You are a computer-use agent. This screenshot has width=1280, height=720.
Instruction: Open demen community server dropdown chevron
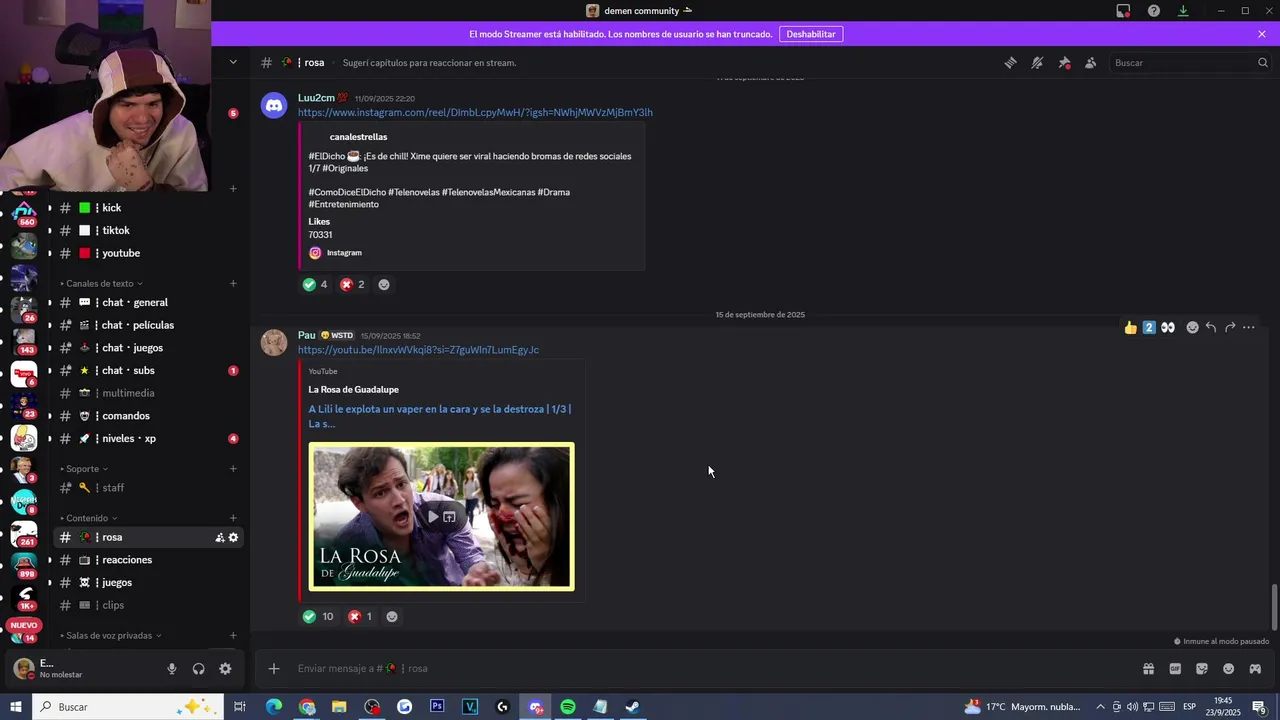pyautogui.click(x=233, y=62)
